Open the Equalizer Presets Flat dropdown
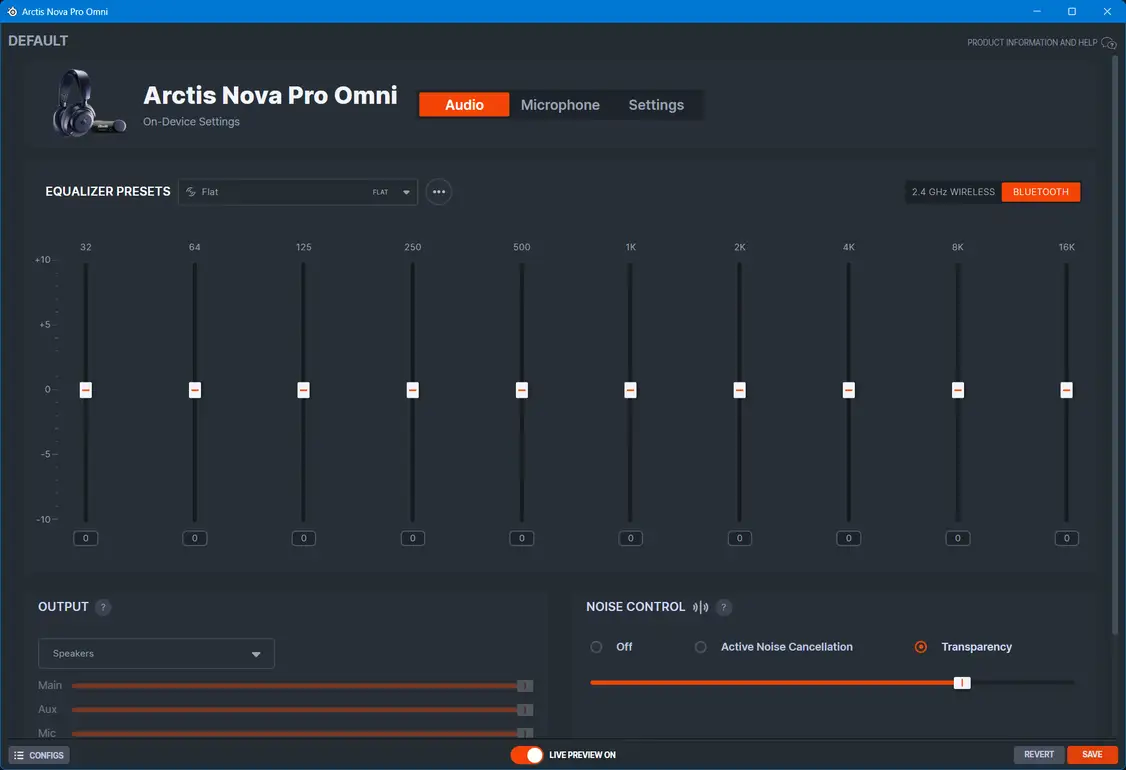1126x770 pixels. 298,192
